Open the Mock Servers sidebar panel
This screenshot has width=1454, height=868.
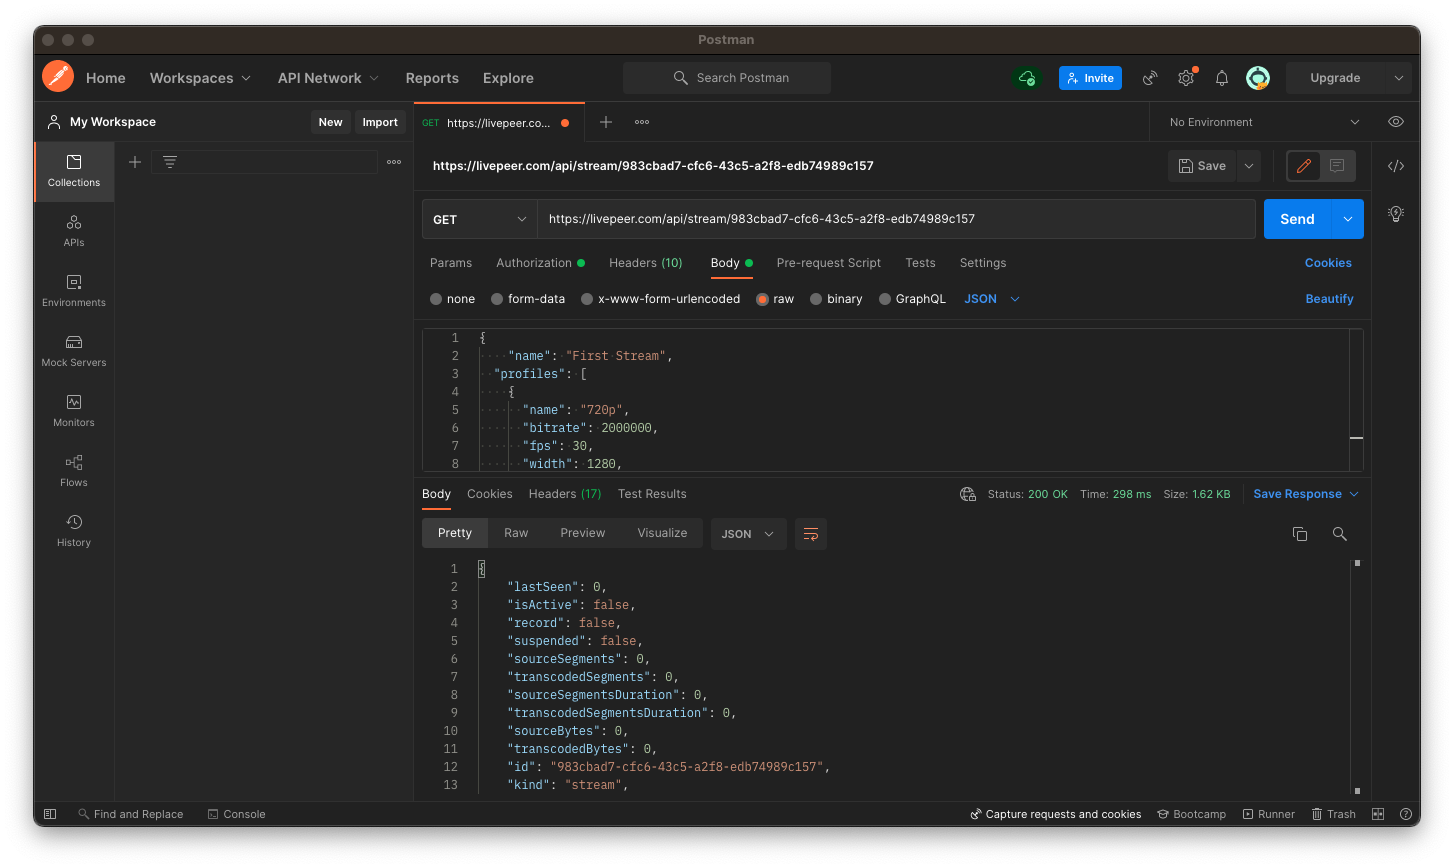tap(74, 351)
